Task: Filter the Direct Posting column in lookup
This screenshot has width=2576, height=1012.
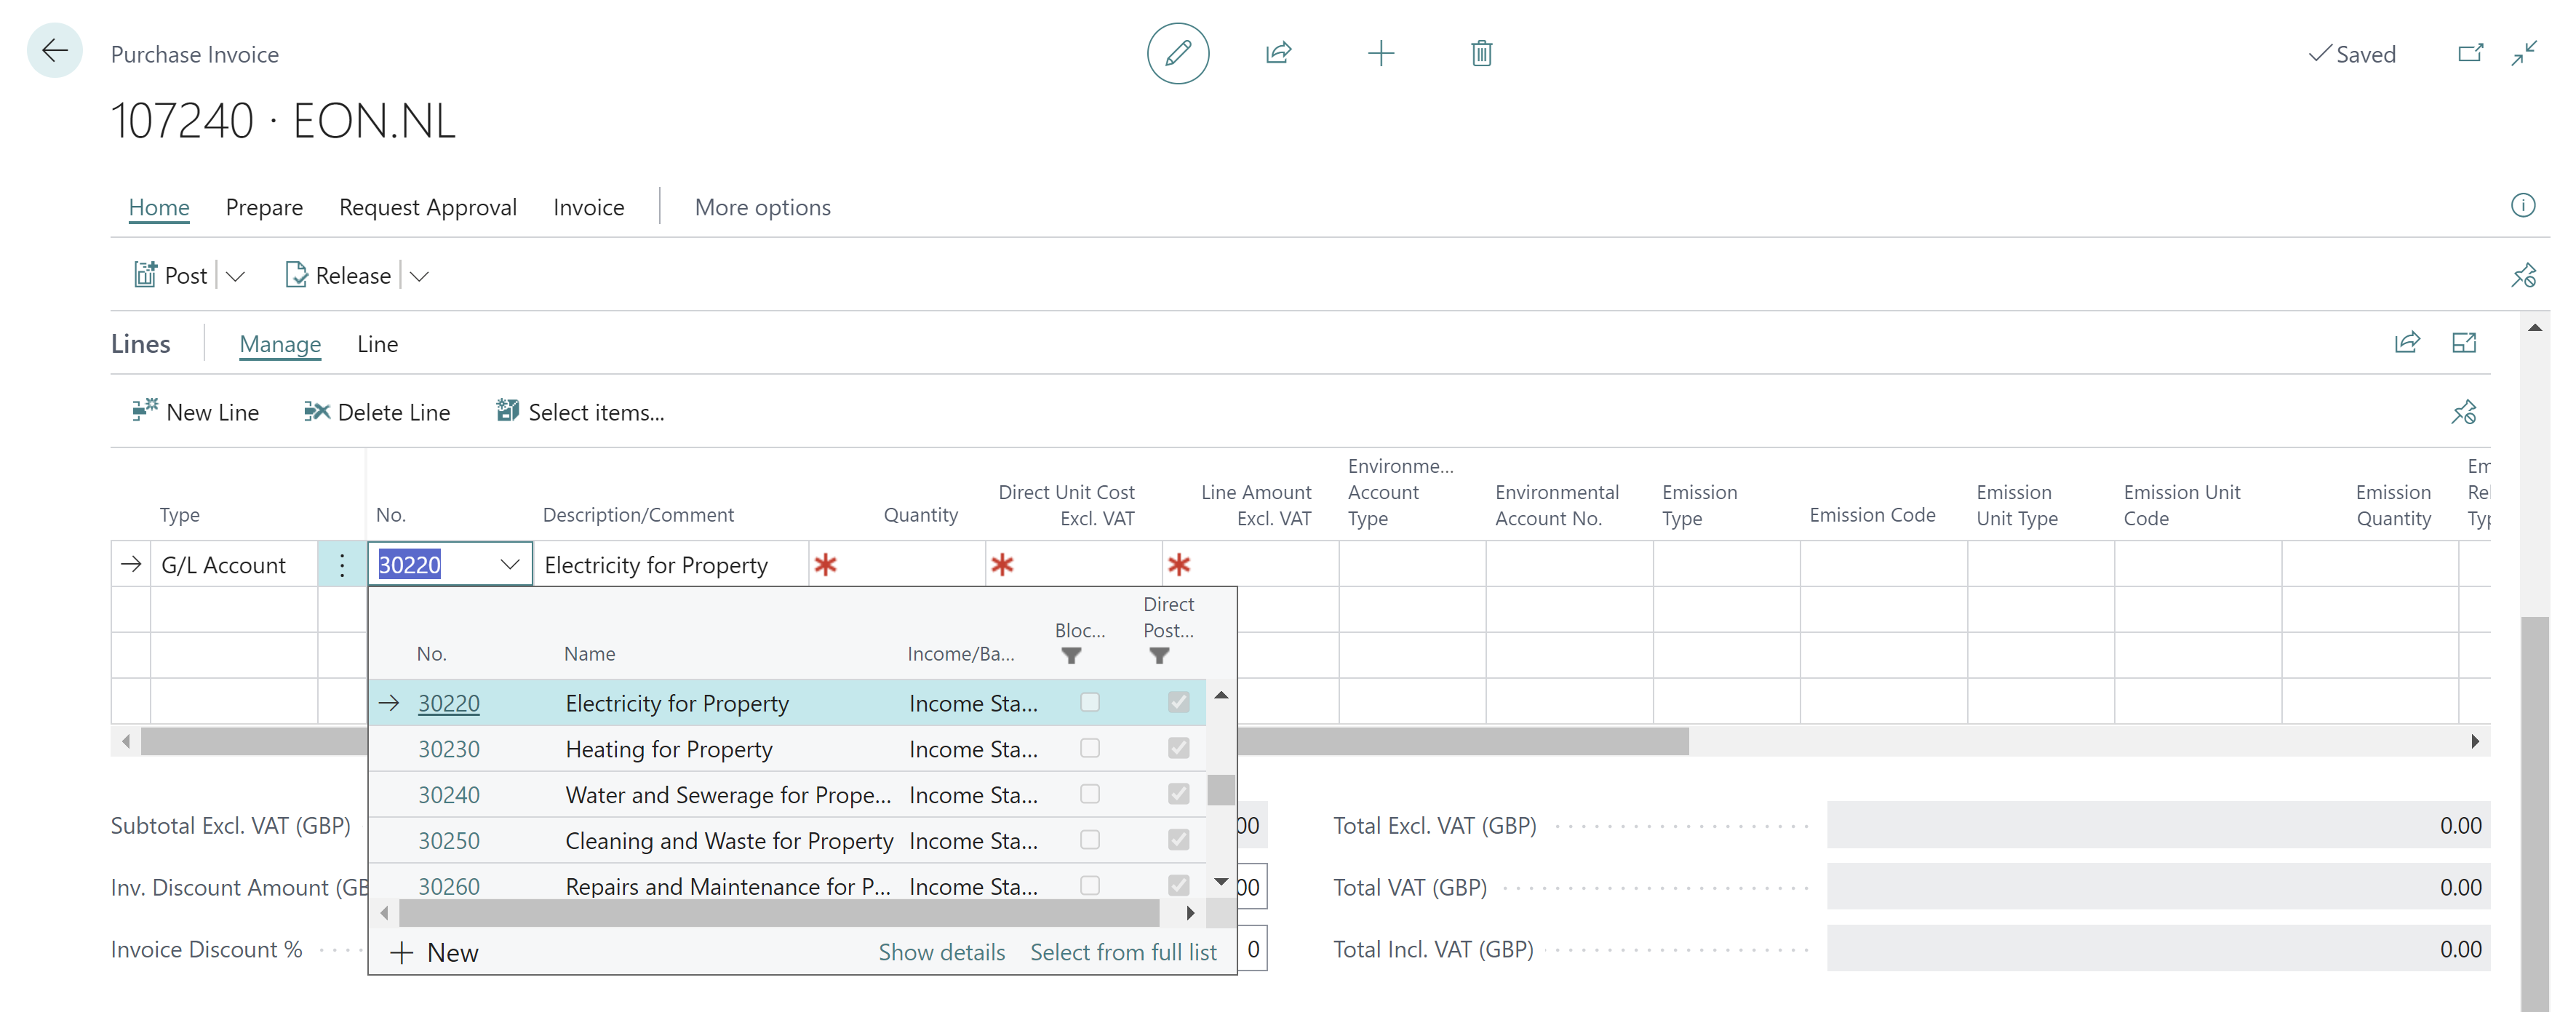Action: click(x=1159, y=656)
